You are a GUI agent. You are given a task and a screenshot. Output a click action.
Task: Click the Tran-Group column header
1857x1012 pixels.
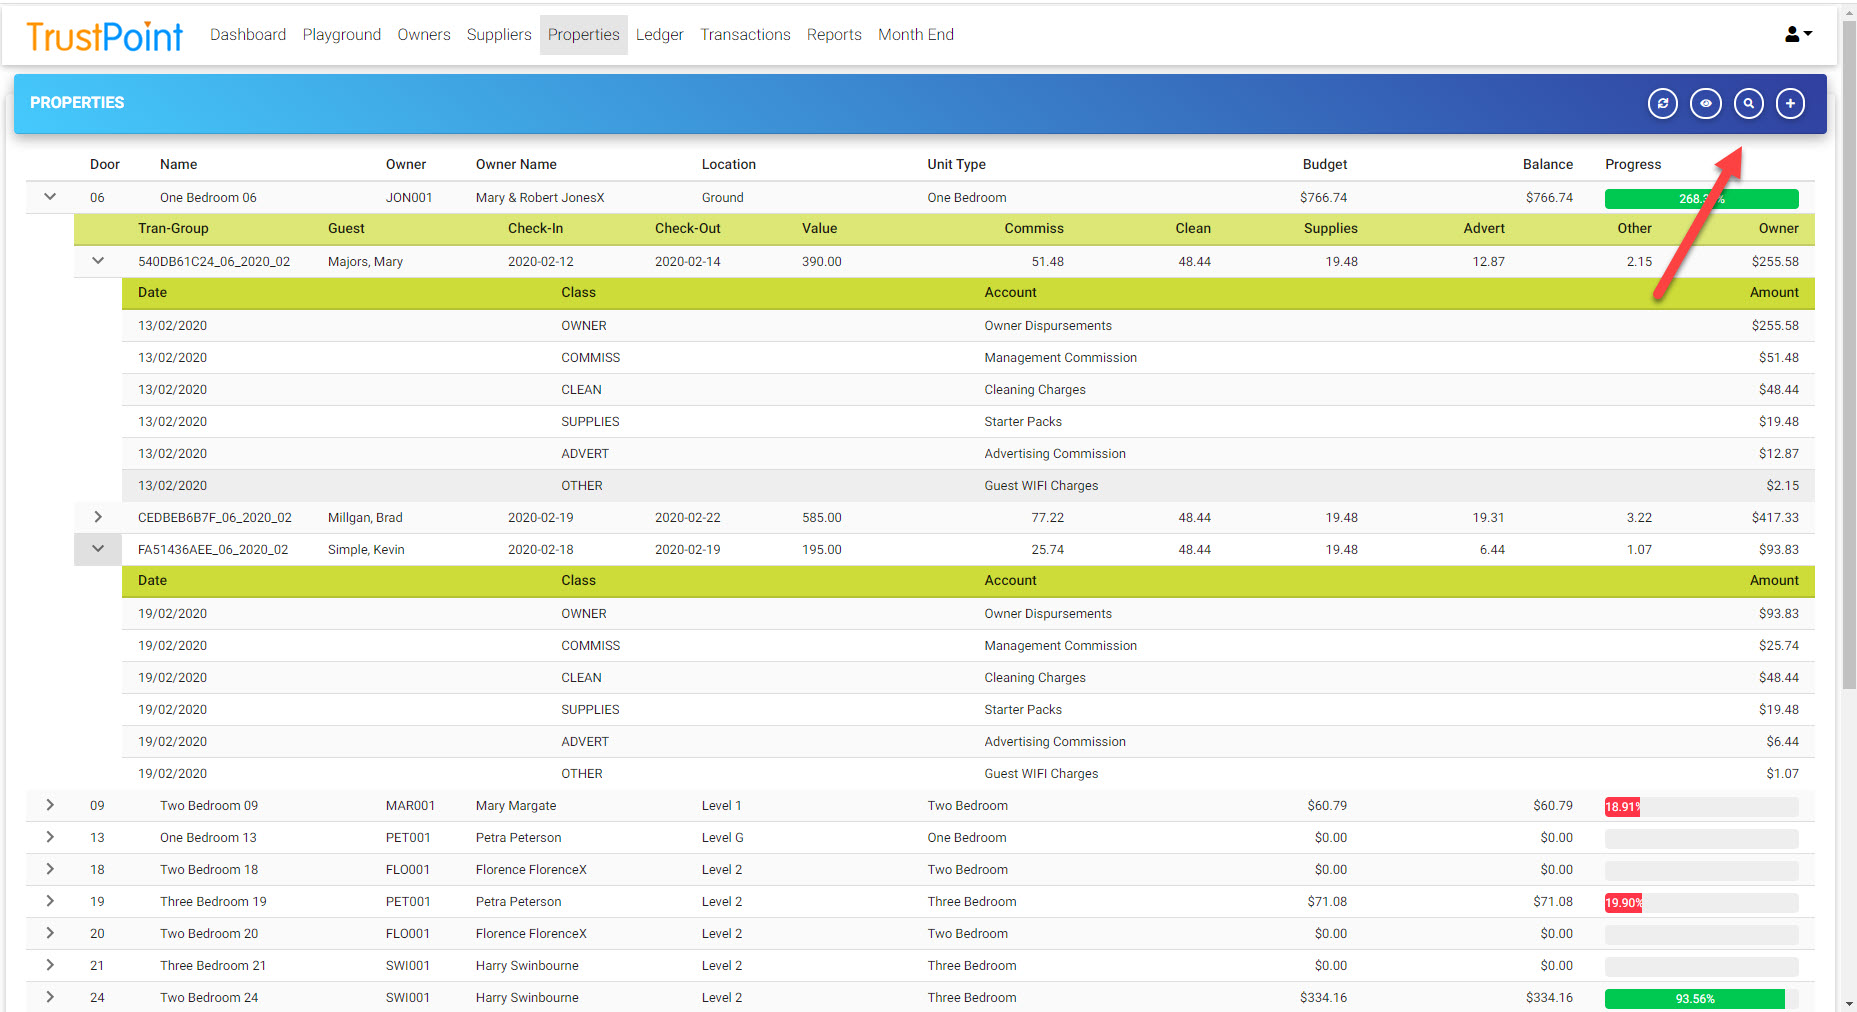click(173, 228)
